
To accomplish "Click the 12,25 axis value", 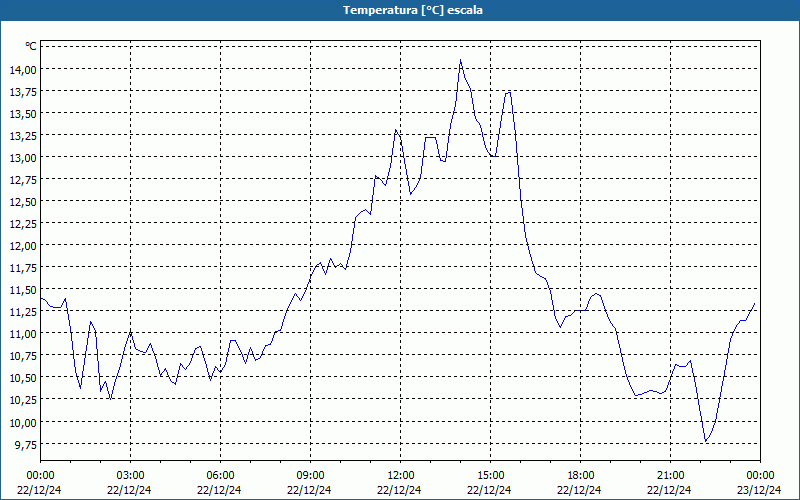I will pyautogui.click(x=23, y=223).
